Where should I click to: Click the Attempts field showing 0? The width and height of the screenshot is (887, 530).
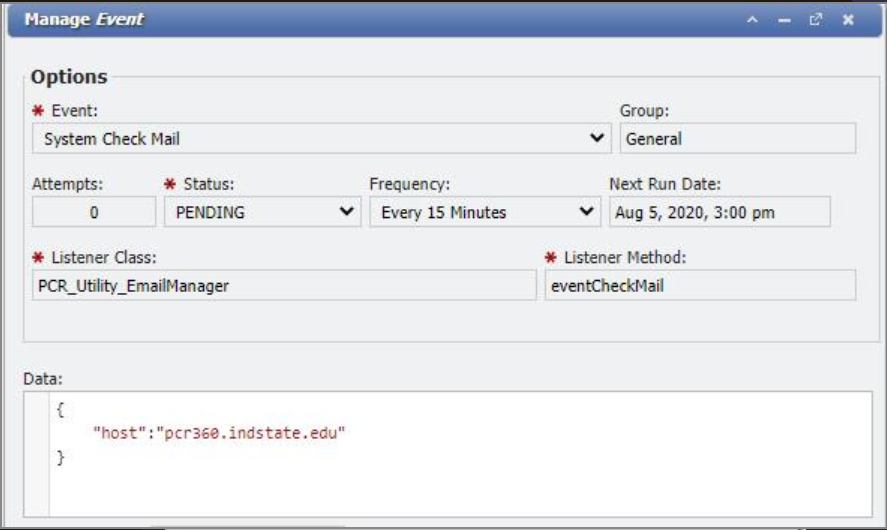94,212
